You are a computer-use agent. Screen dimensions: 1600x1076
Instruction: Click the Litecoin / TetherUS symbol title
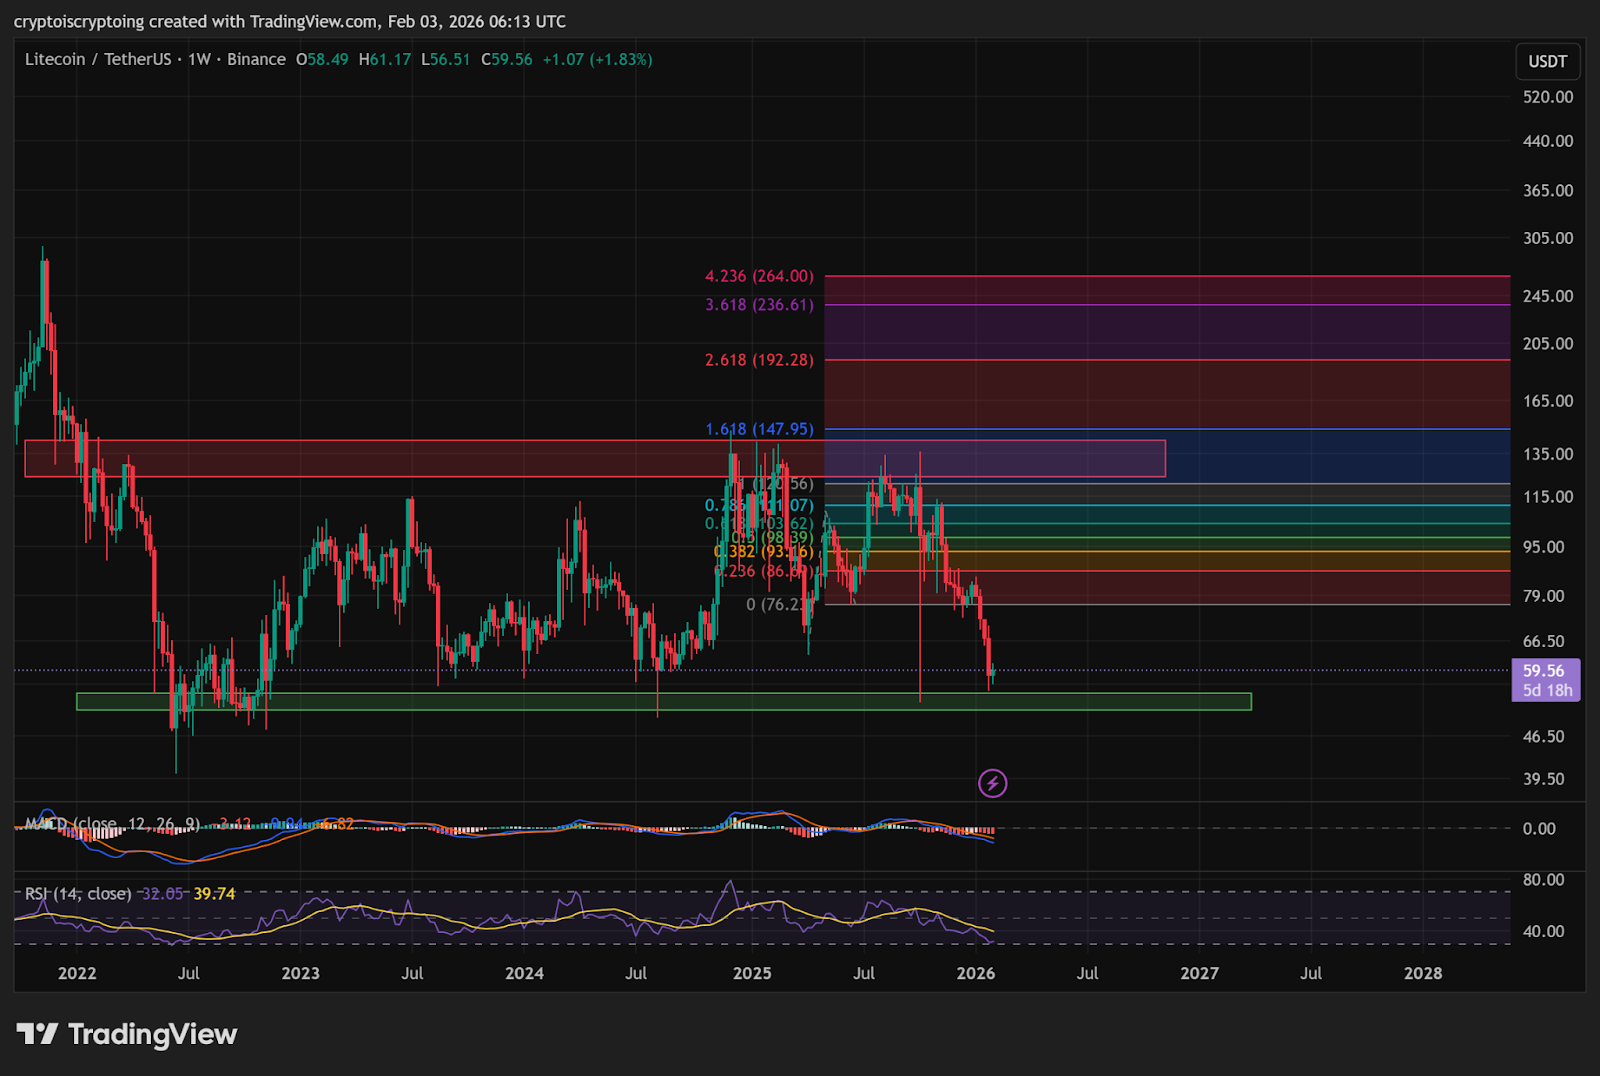pyautogui.click(x=98, y=60)
